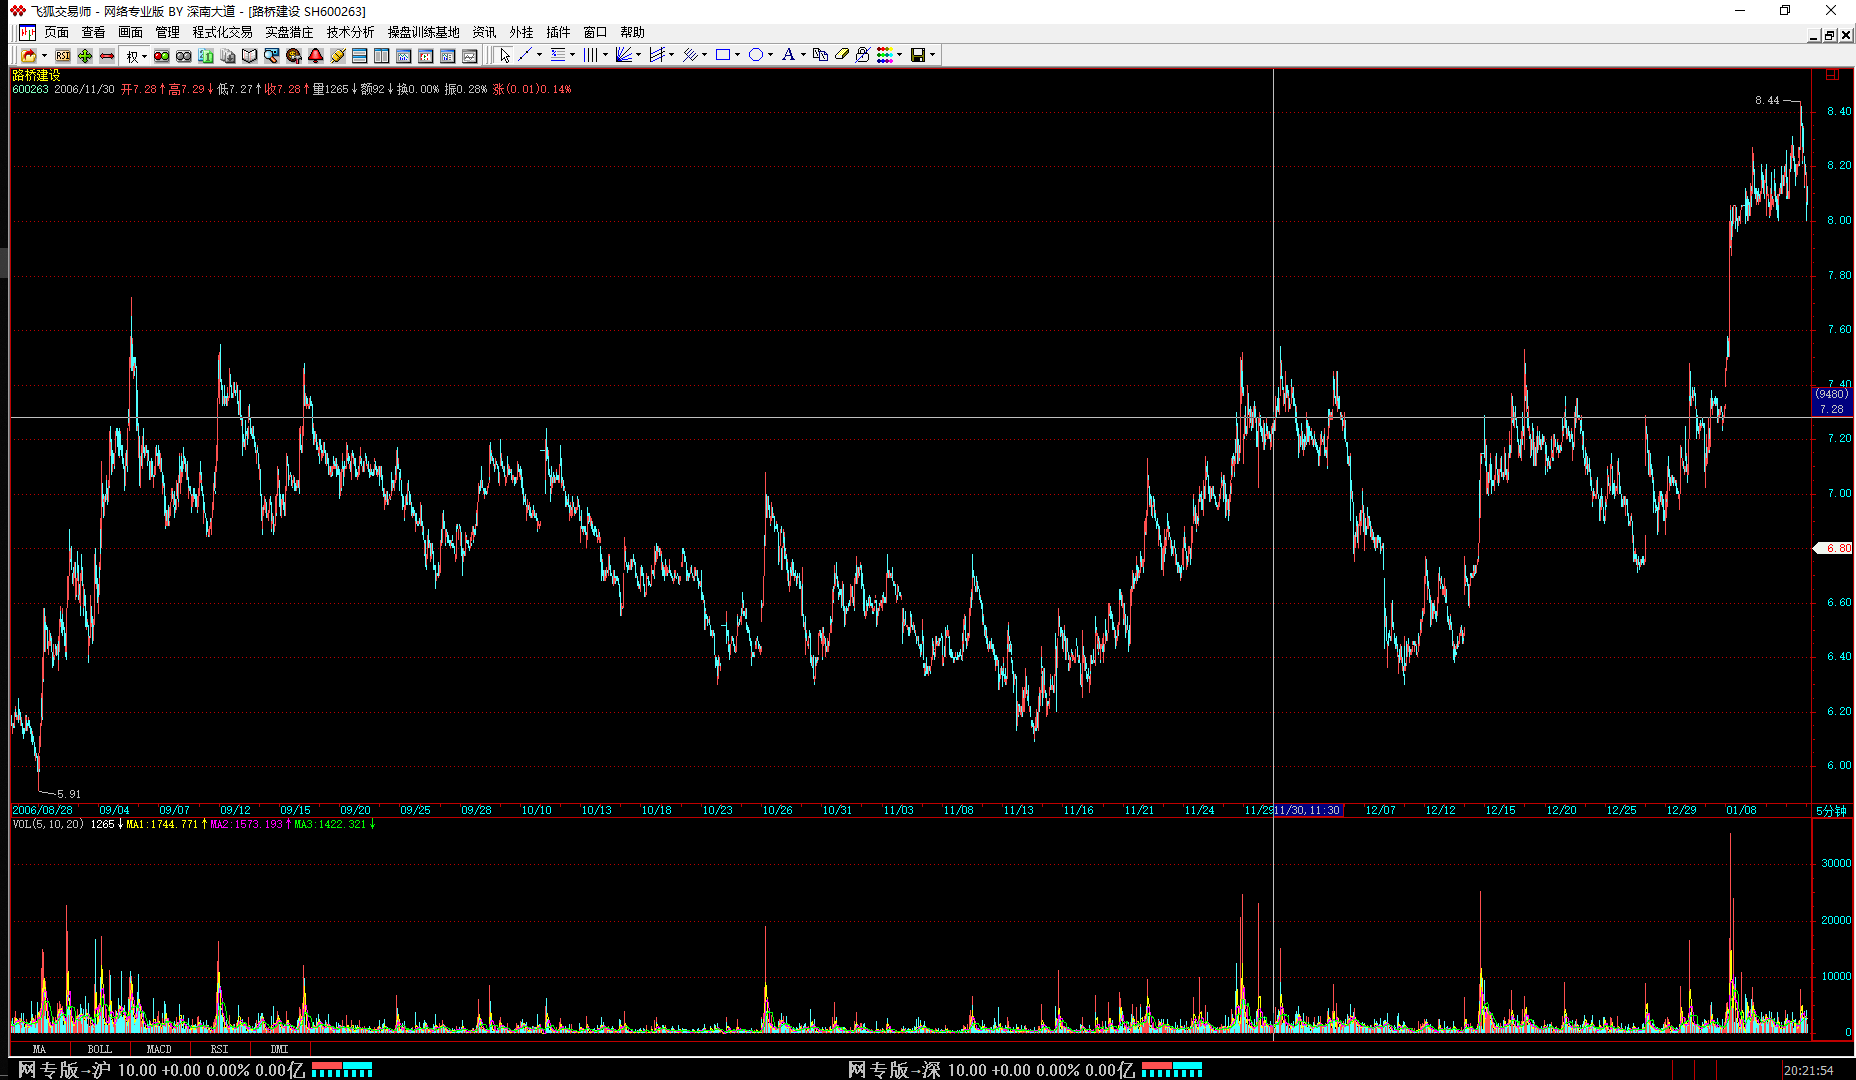Image resolution: width=1856 pixels, height=1080 pixels.
Task: Click the magnifier search icon in toolbar
Action: pyautogui.click(x=272, y=56)
